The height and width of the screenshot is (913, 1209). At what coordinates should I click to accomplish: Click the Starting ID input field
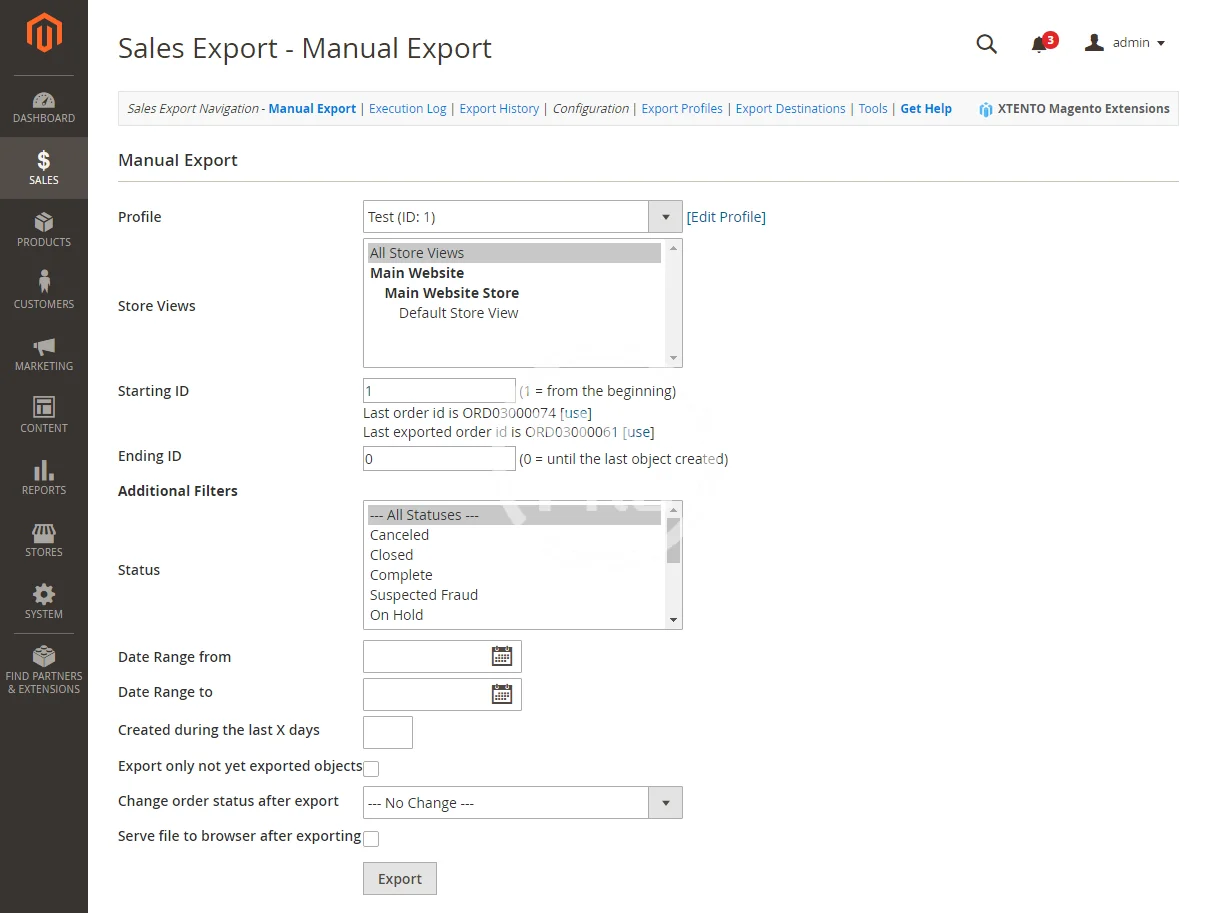coord(439,391)
